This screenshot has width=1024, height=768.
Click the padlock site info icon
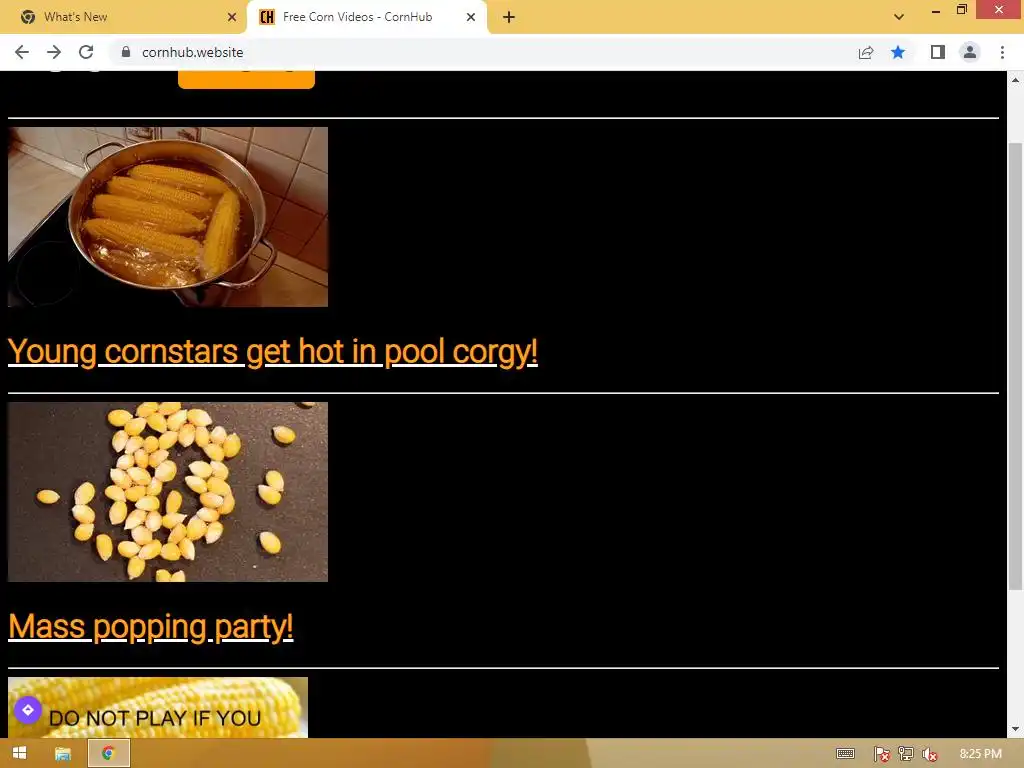point(126,52)
